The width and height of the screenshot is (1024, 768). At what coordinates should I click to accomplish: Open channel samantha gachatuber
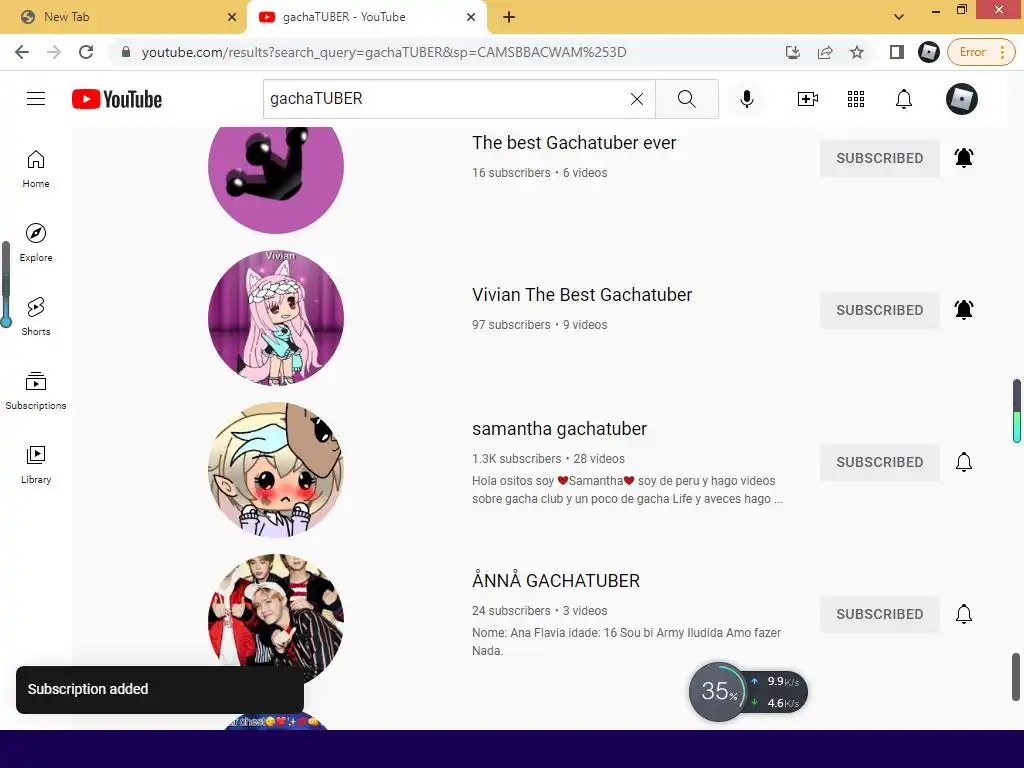tap(559, 428)
